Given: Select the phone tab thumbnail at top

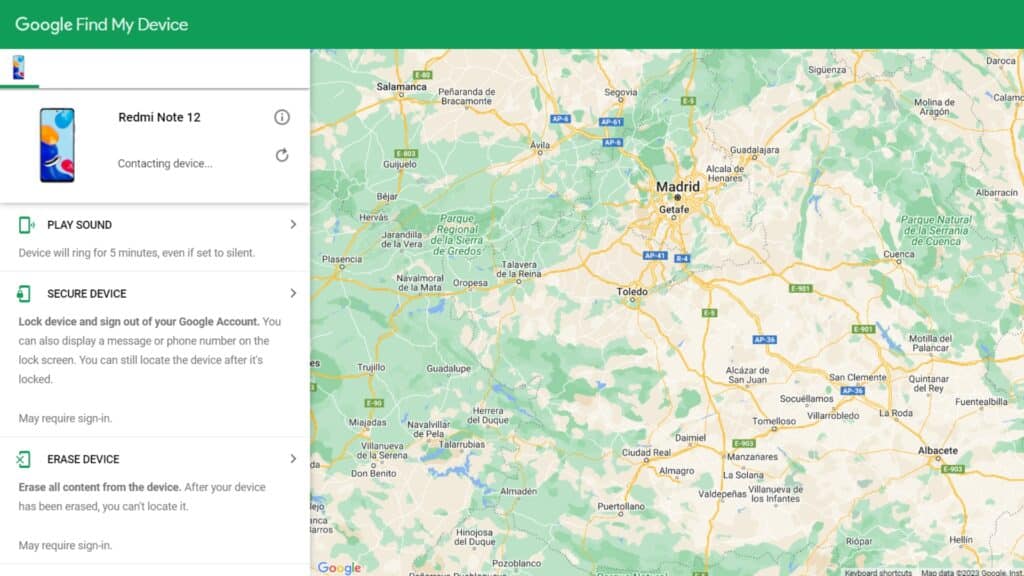Looking at the screenshot, I should (x=18, y=68).
